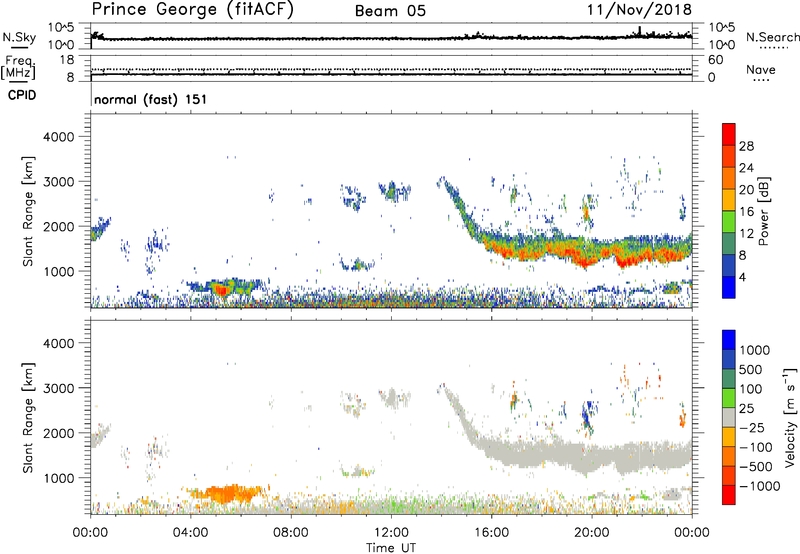Click the '60' tick on Nave axis
Screen dimensions: 800x554
click(x=716, y=60)
